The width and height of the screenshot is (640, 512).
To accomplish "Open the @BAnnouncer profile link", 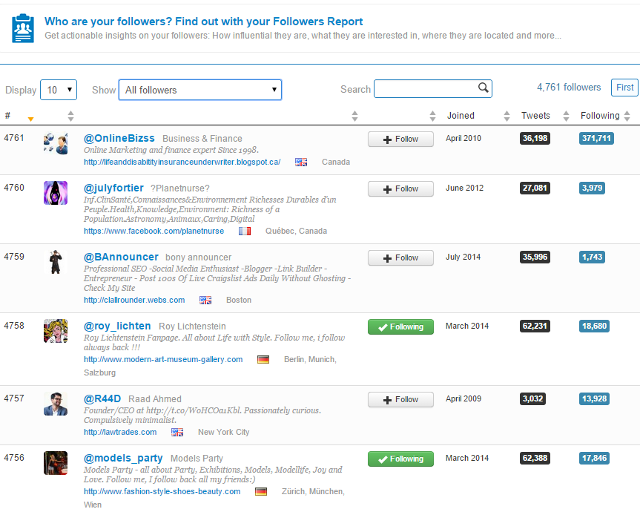I will [121, 257].
